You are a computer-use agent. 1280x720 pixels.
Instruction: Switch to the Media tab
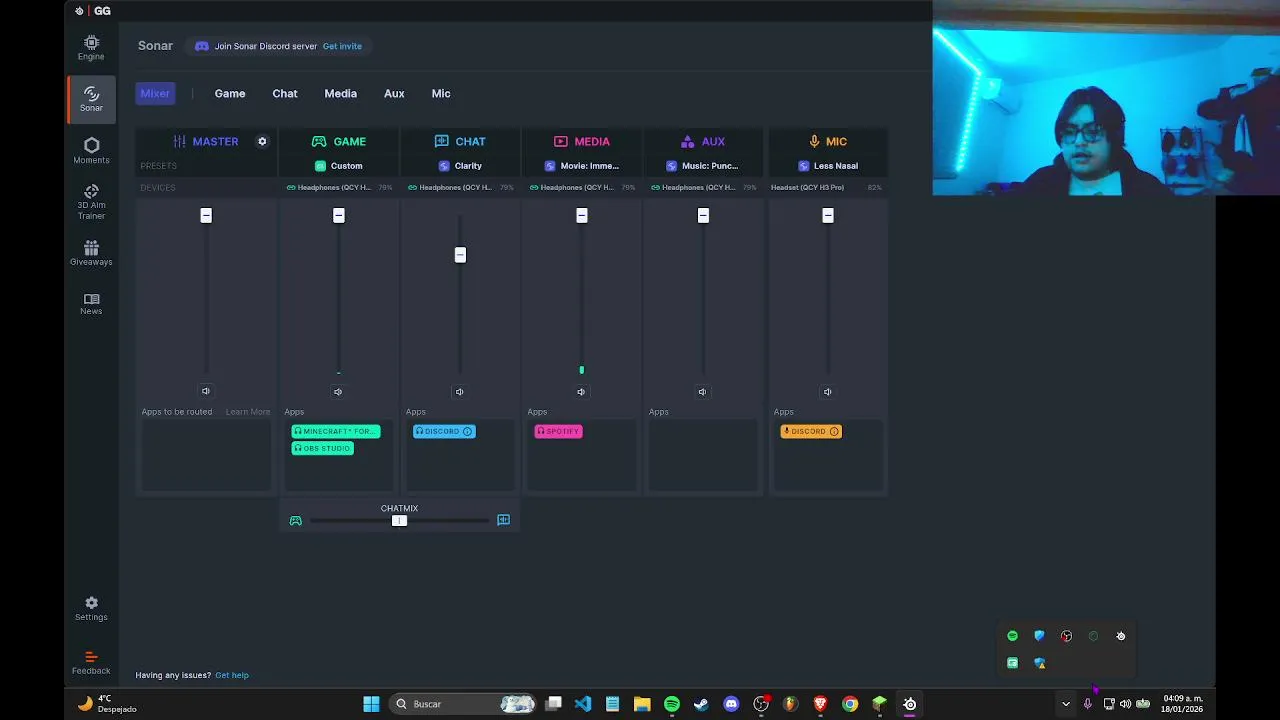tap(340, 93)
